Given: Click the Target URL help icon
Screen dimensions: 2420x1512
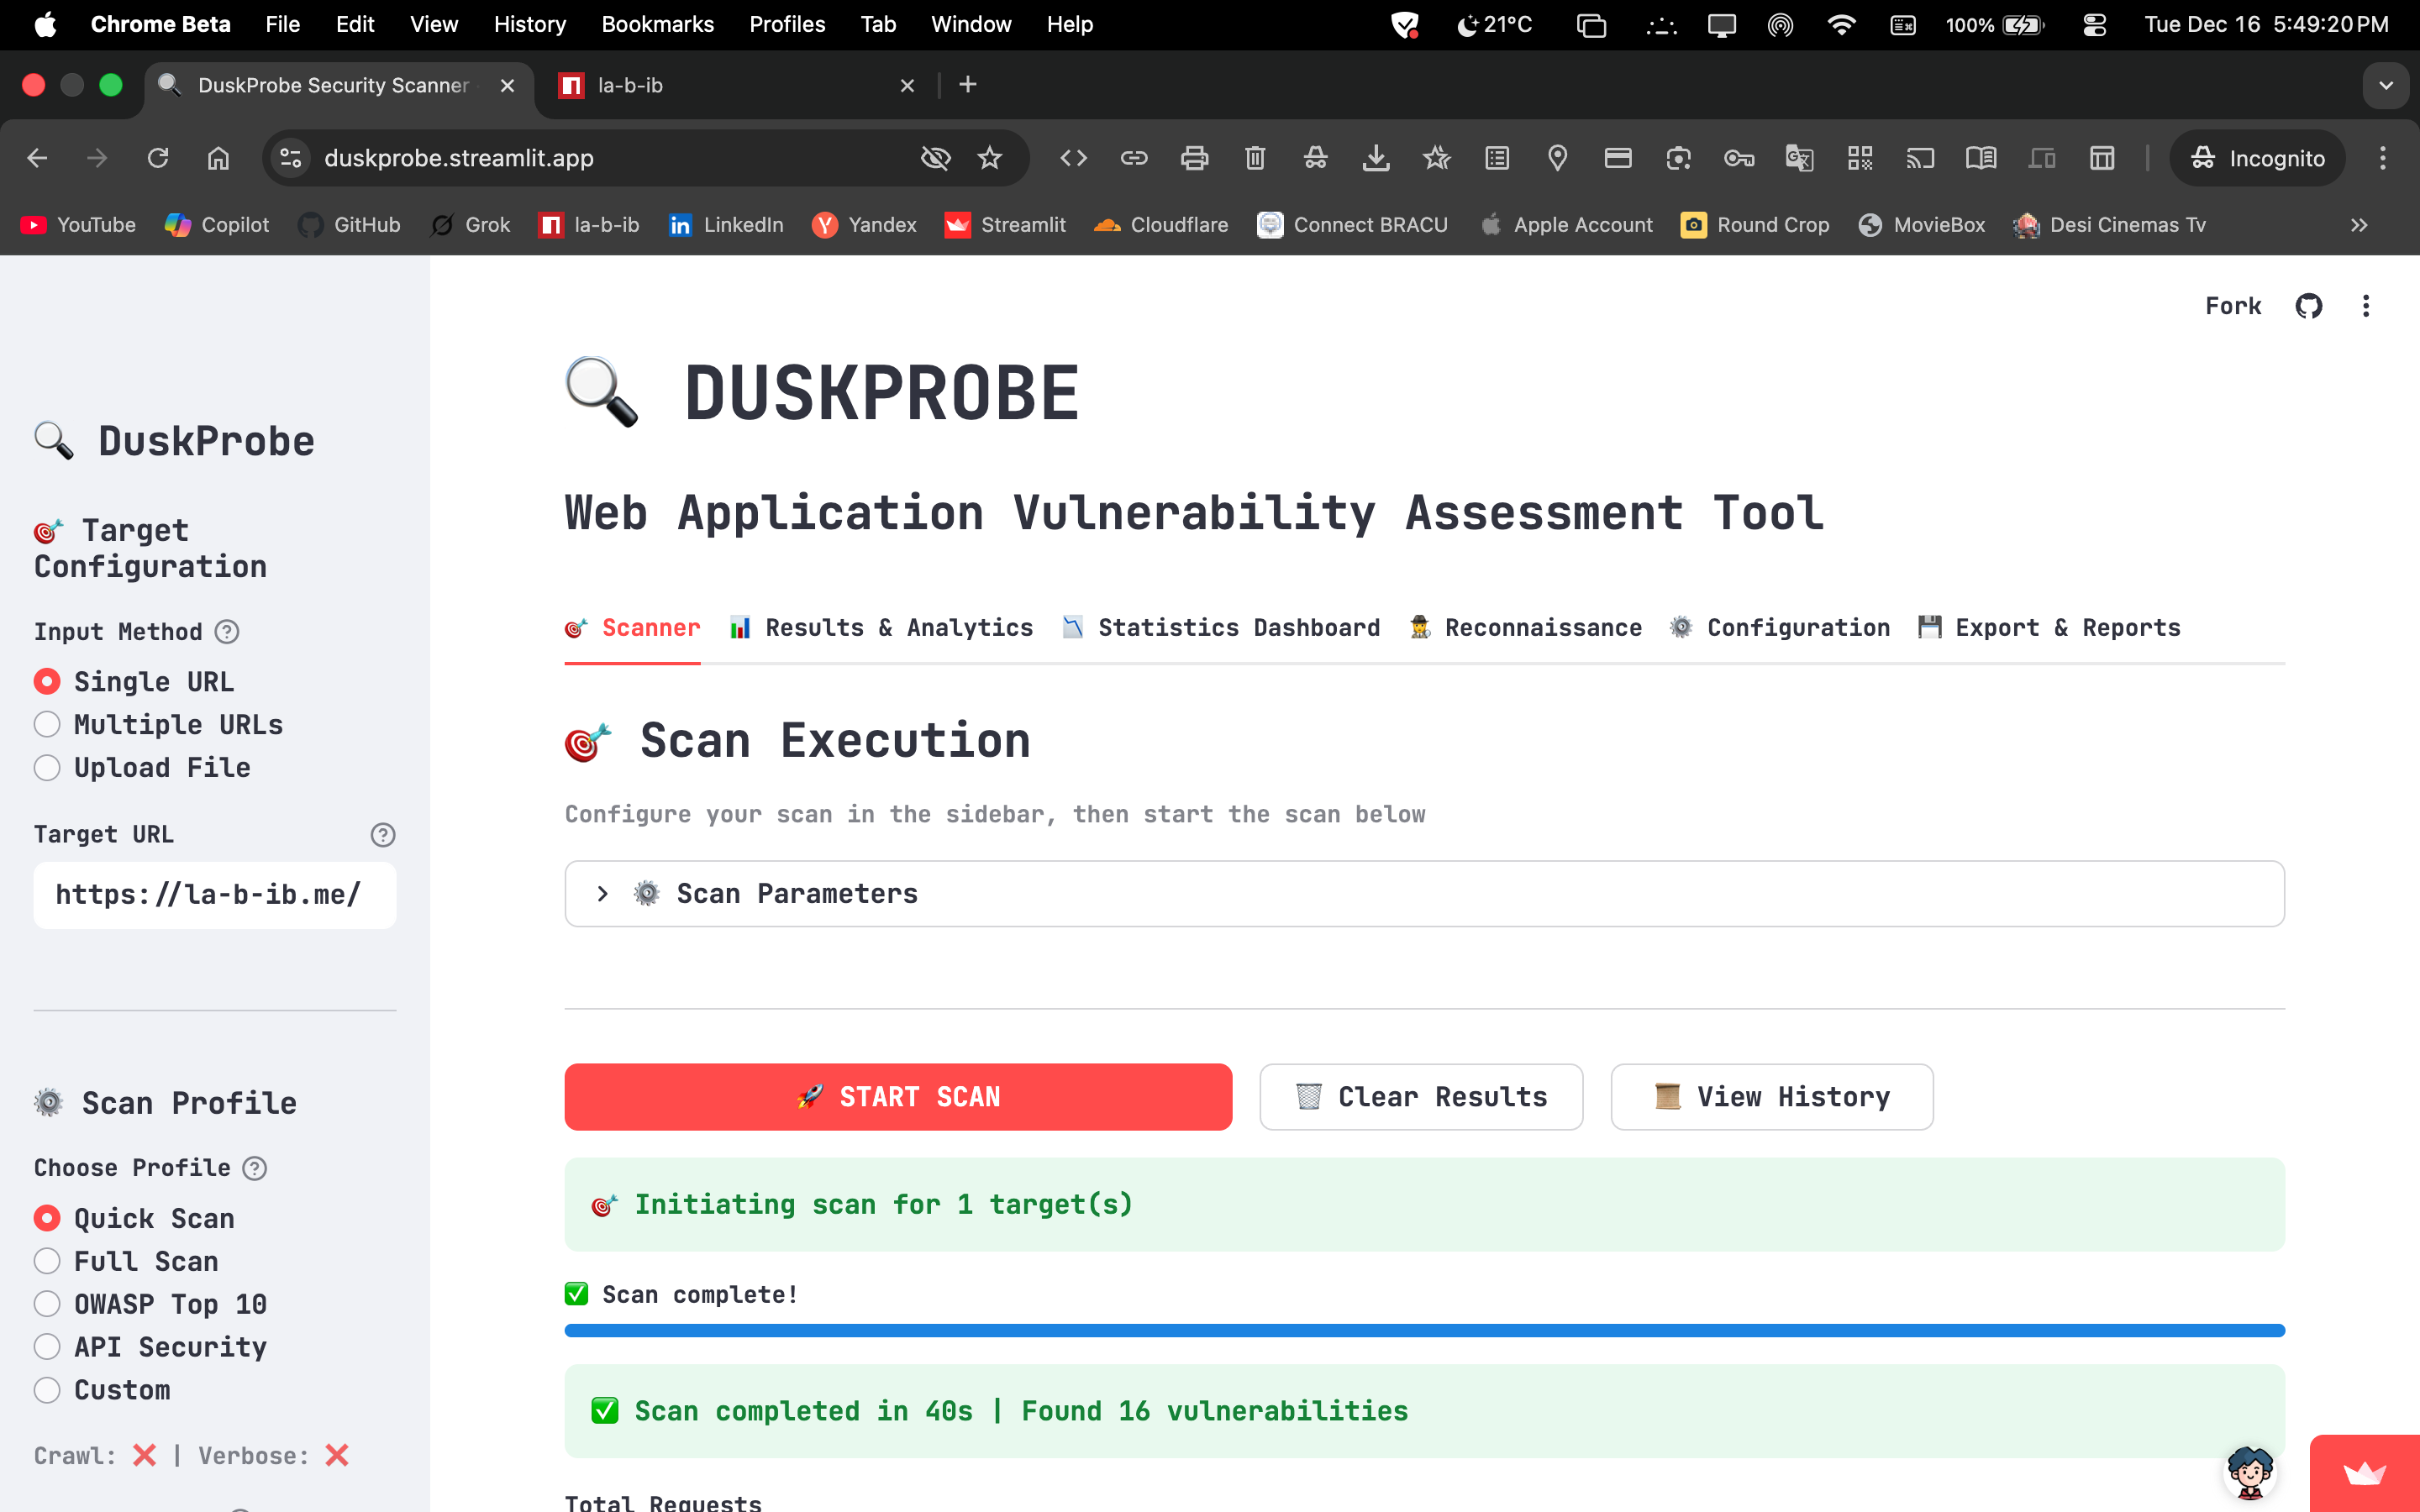Looking at the screenshot, I should coord(383,835).
